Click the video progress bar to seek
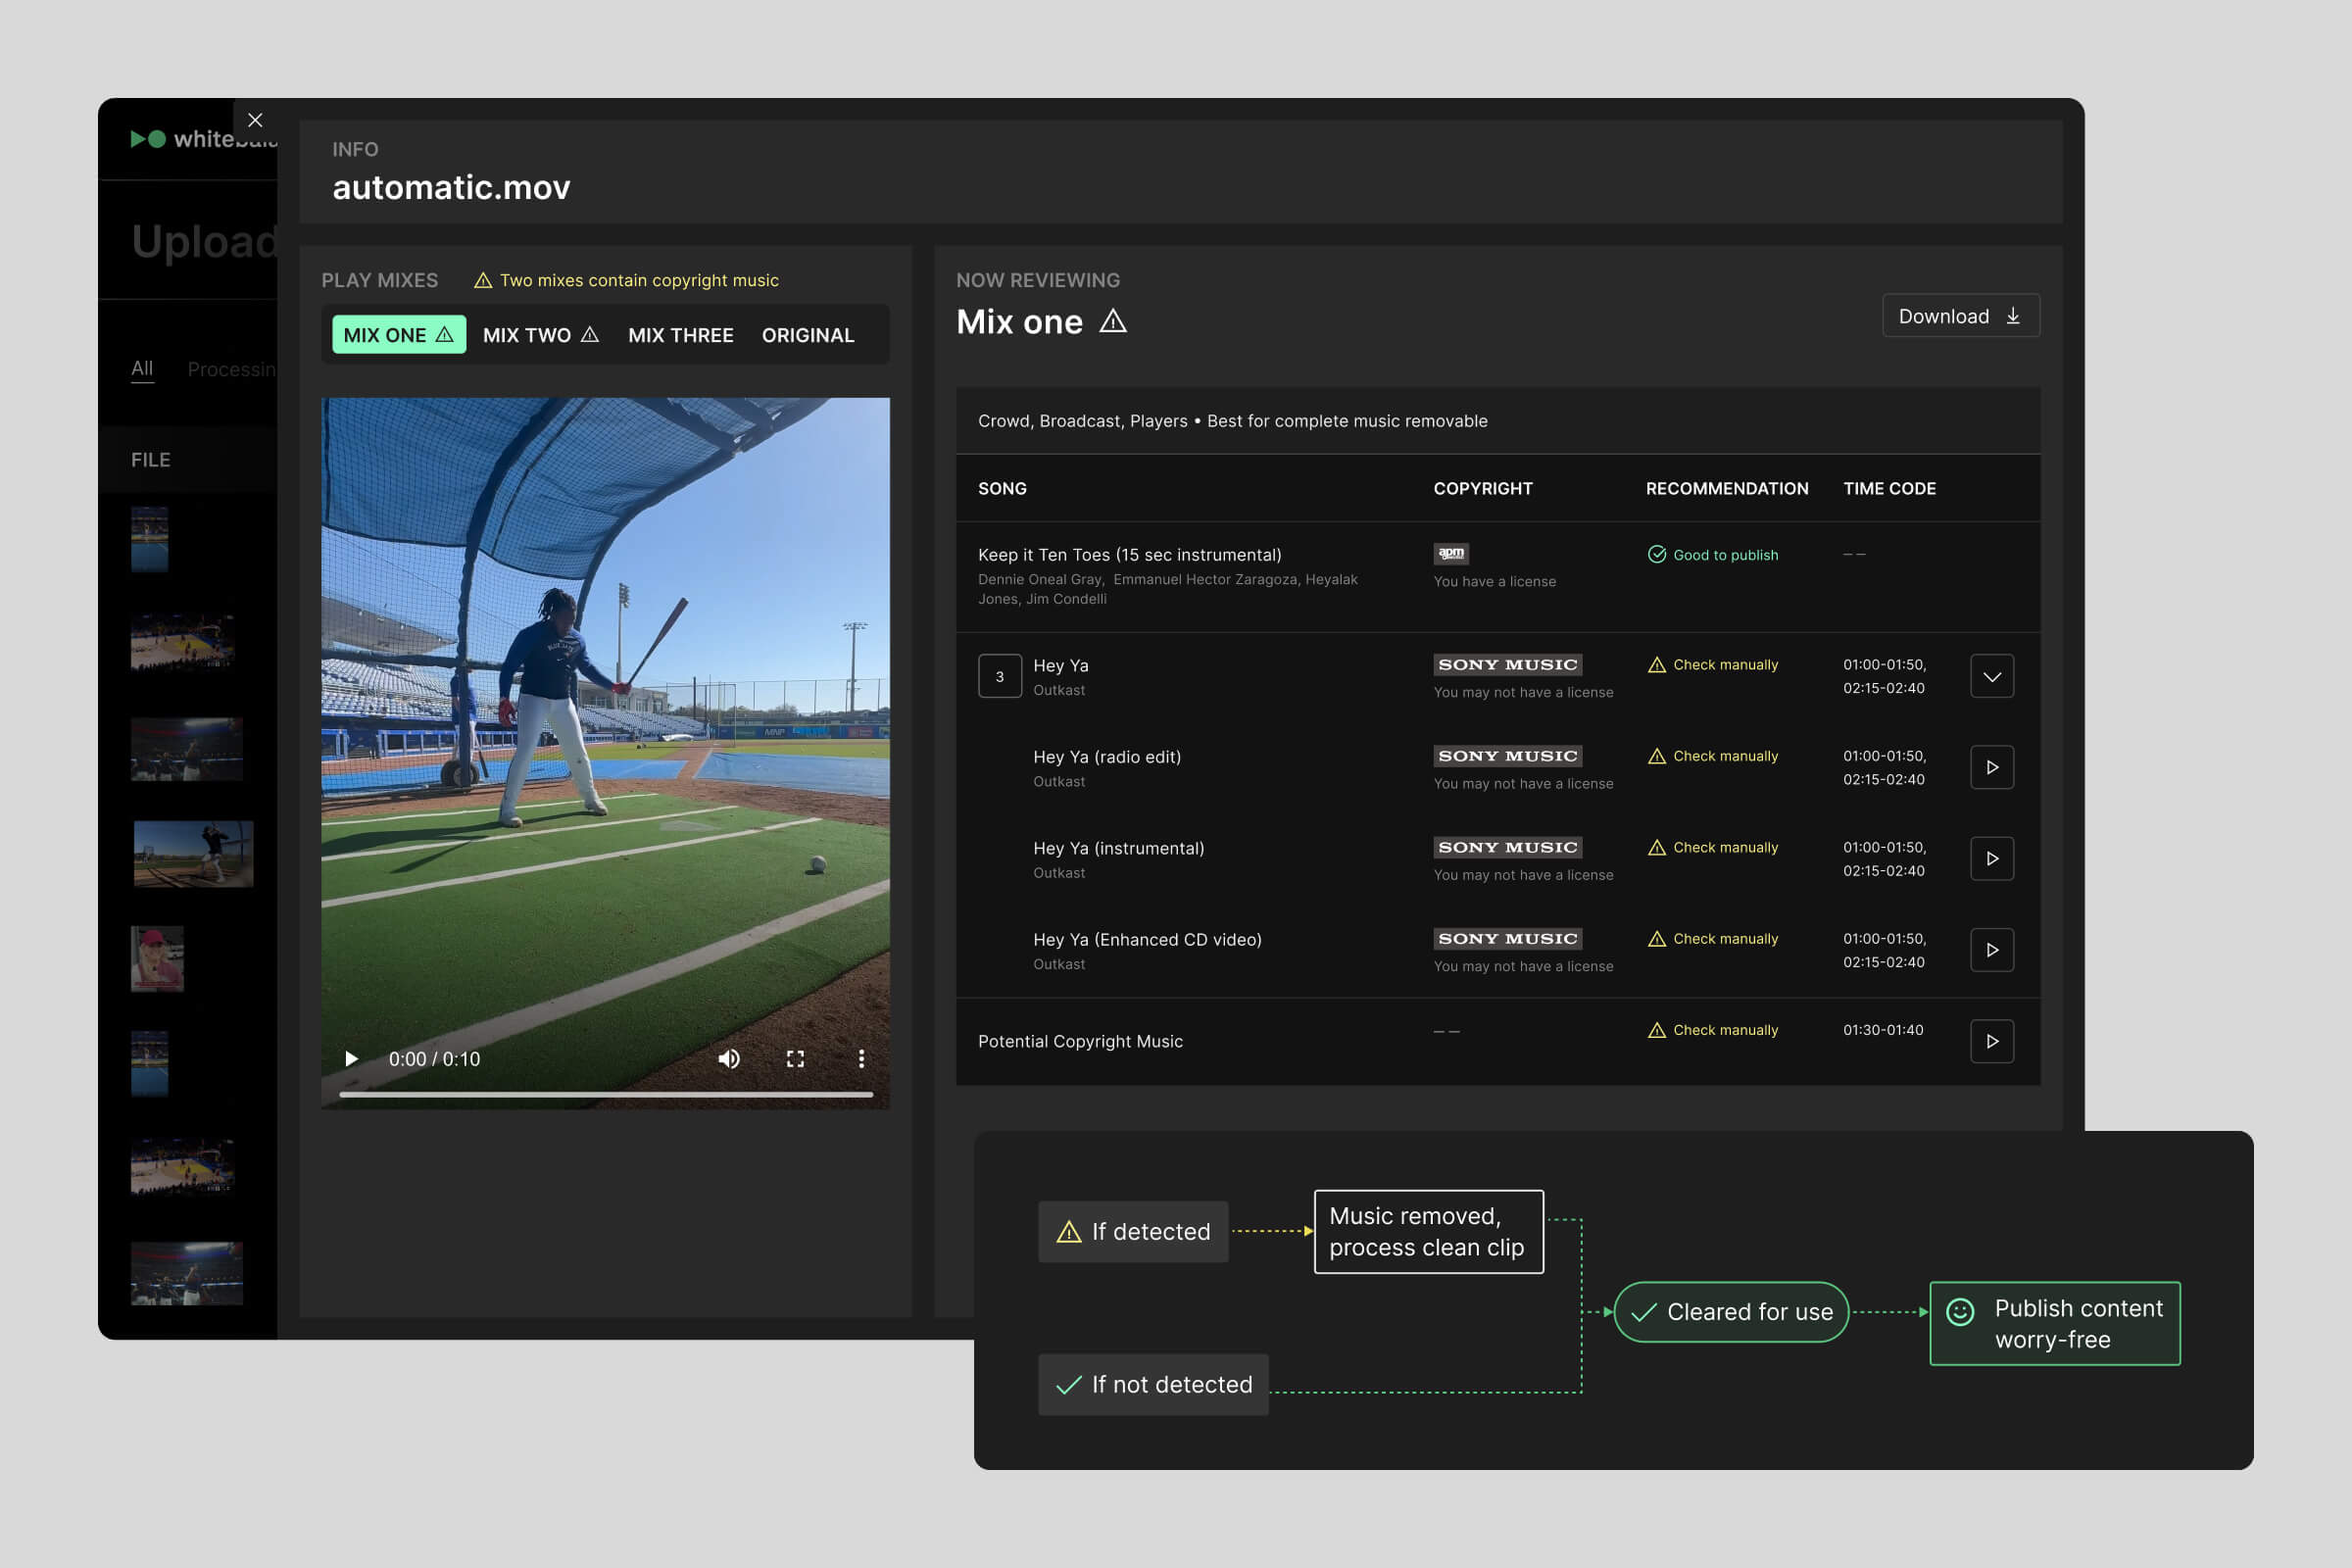This screenshot has width=2352, height=1568. [x=605, y=1095]
